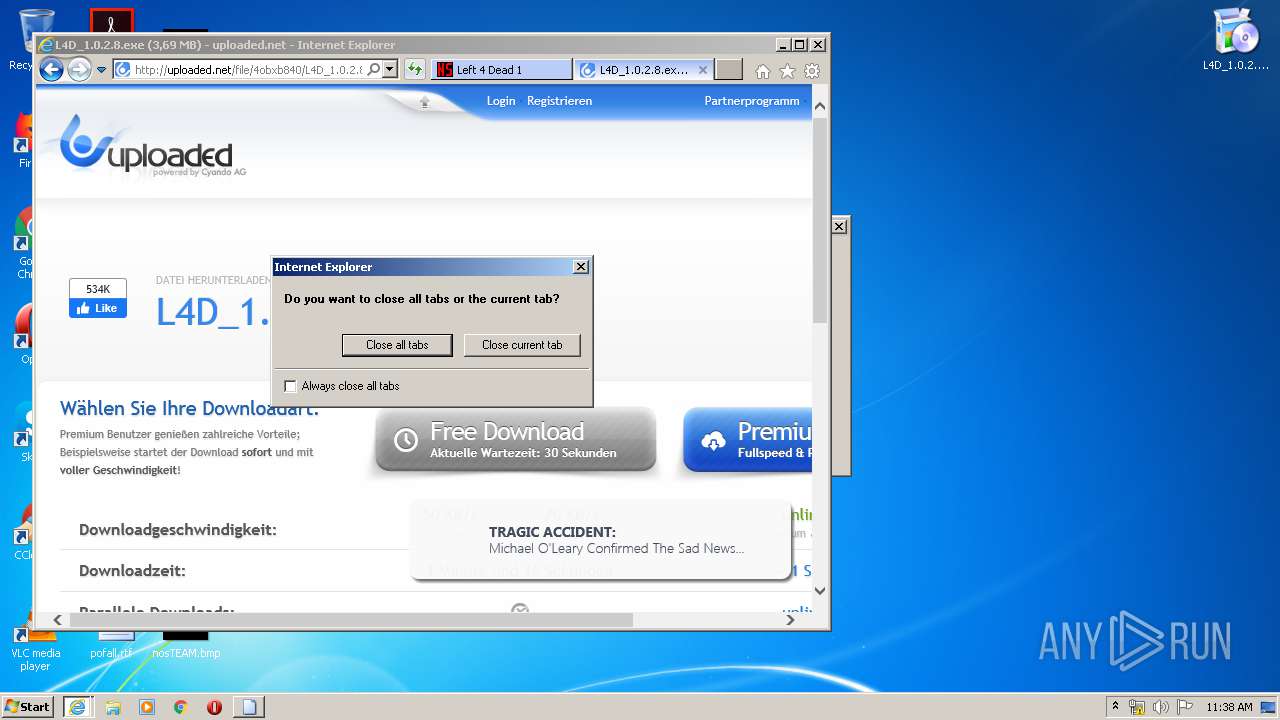
Task: Click the green Refresh icon
Action: 414,69
